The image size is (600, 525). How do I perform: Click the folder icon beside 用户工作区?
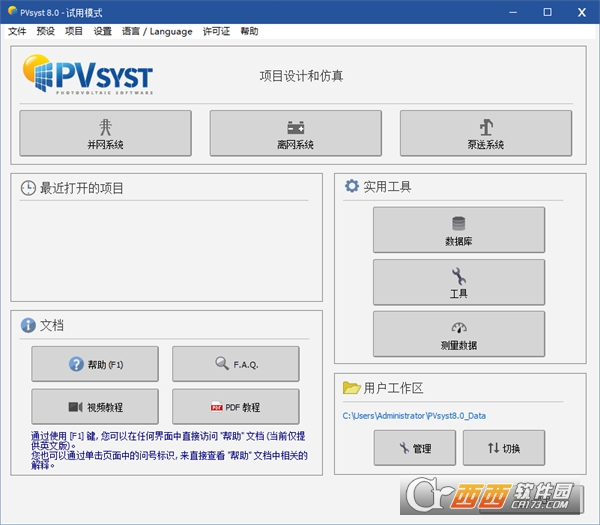coord(351,388)
